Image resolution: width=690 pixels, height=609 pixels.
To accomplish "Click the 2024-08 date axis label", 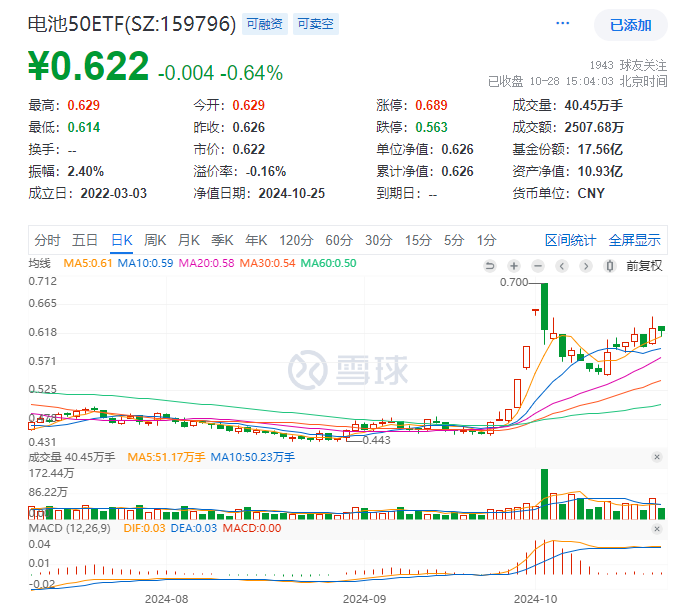I will coord(166,599).
